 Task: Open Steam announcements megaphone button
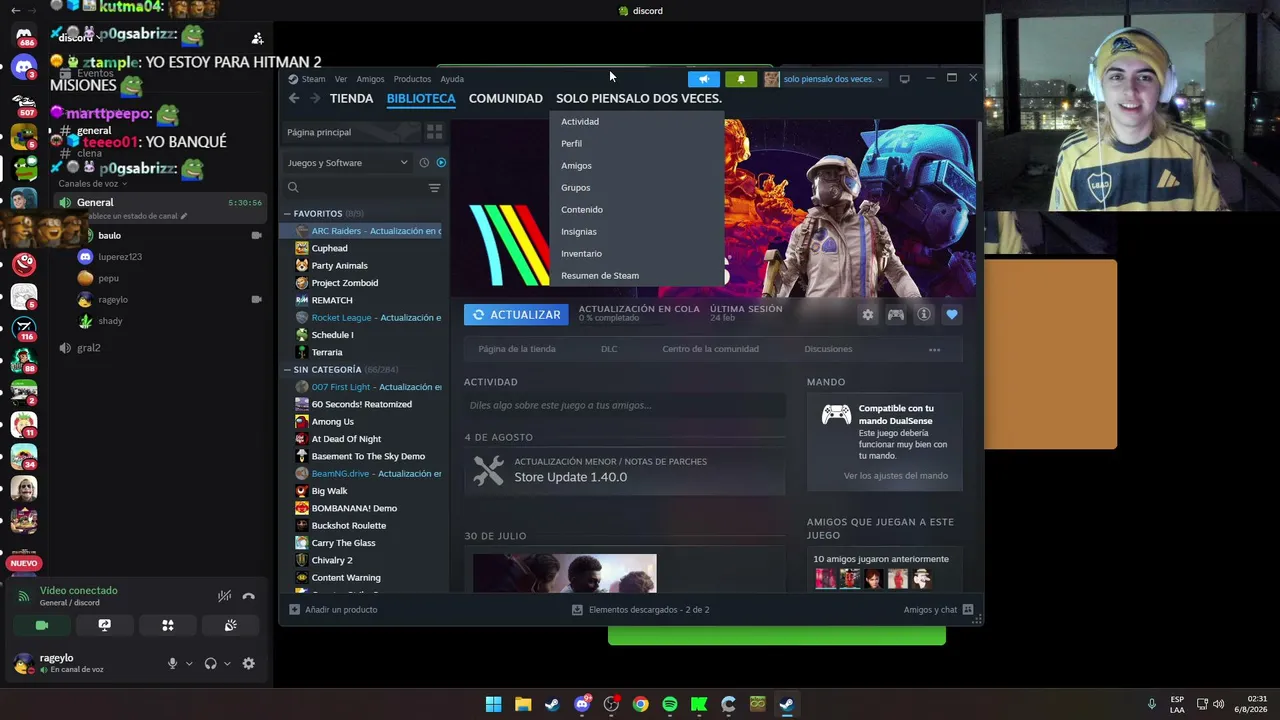(704, 79)
